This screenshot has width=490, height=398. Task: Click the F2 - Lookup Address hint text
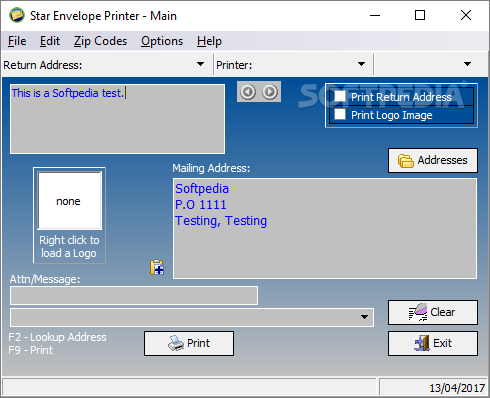(57, 337)
